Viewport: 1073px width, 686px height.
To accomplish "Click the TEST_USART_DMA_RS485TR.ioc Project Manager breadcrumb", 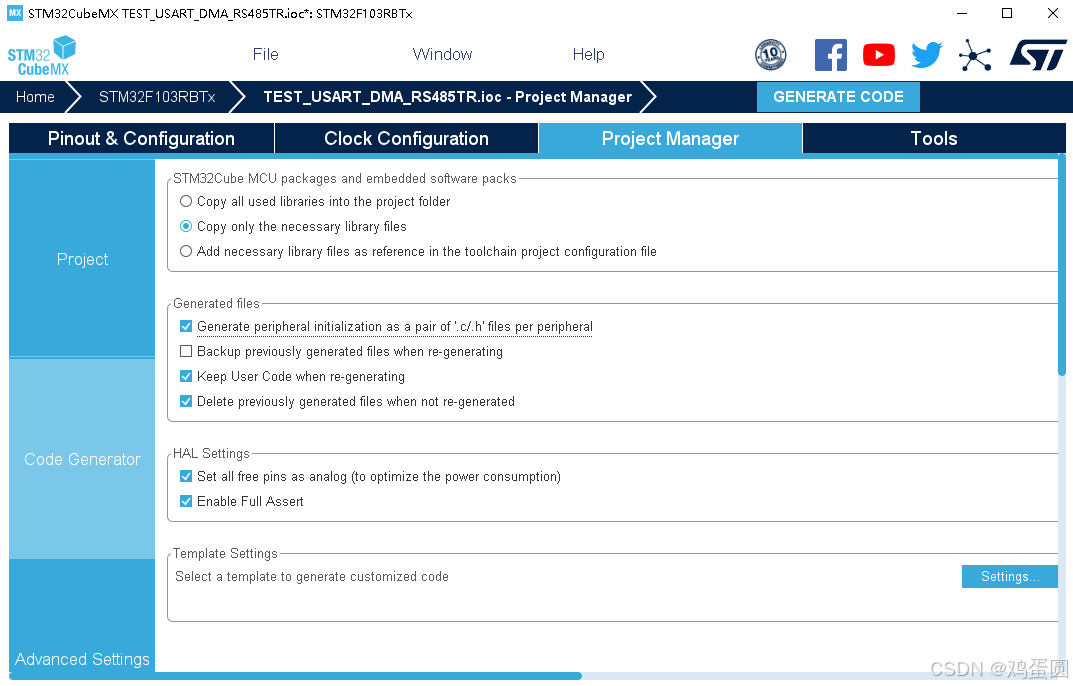I will click(x=448, y=97).
